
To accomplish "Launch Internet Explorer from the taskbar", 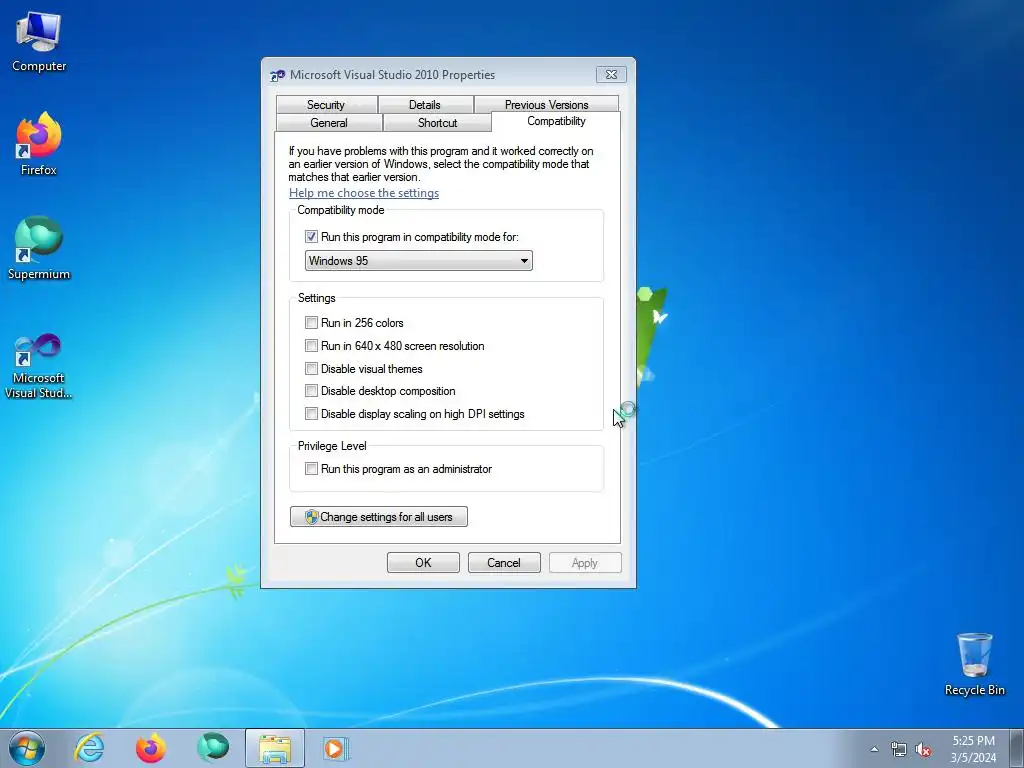I will pyautogui.click(x=89, y=748).
